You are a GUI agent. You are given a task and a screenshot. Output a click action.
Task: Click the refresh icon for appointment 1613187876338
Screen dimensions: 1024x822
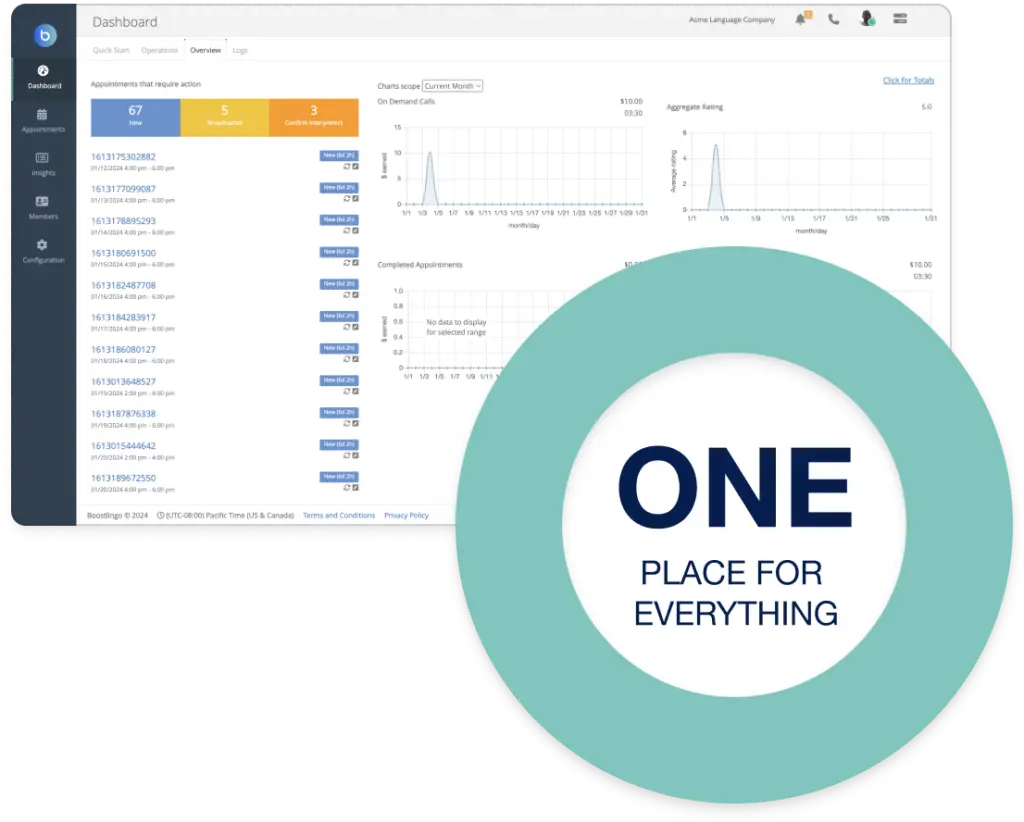[347, 423]
